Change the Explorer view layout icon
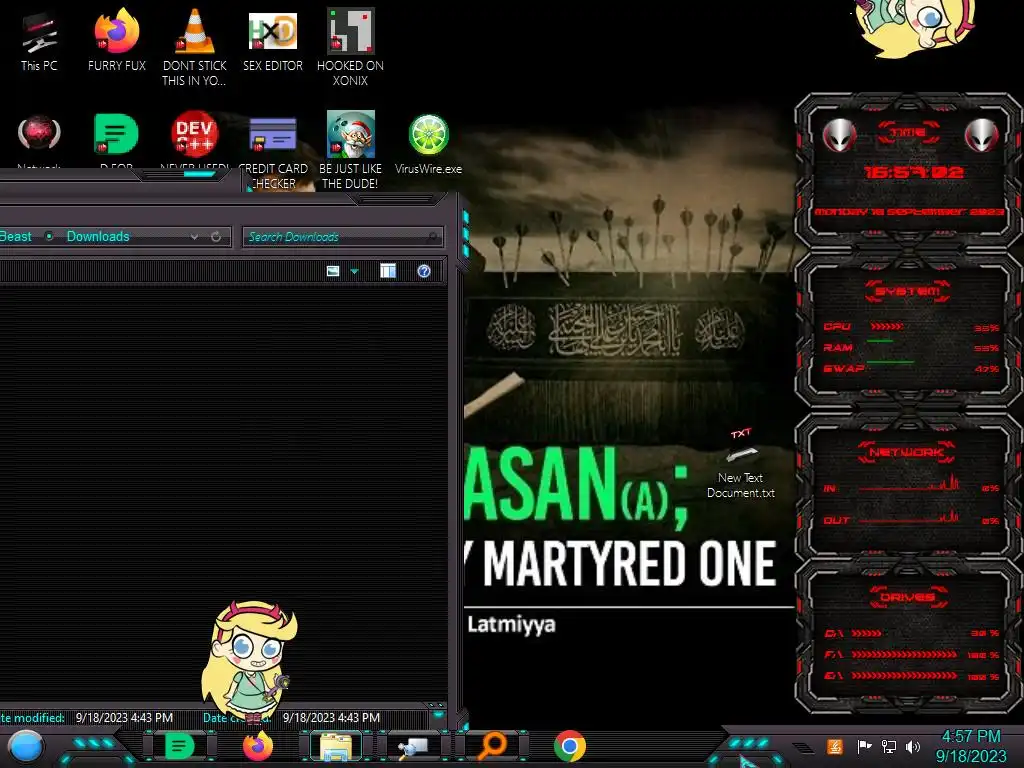1024x768 pixels. (x=332, y=271)
